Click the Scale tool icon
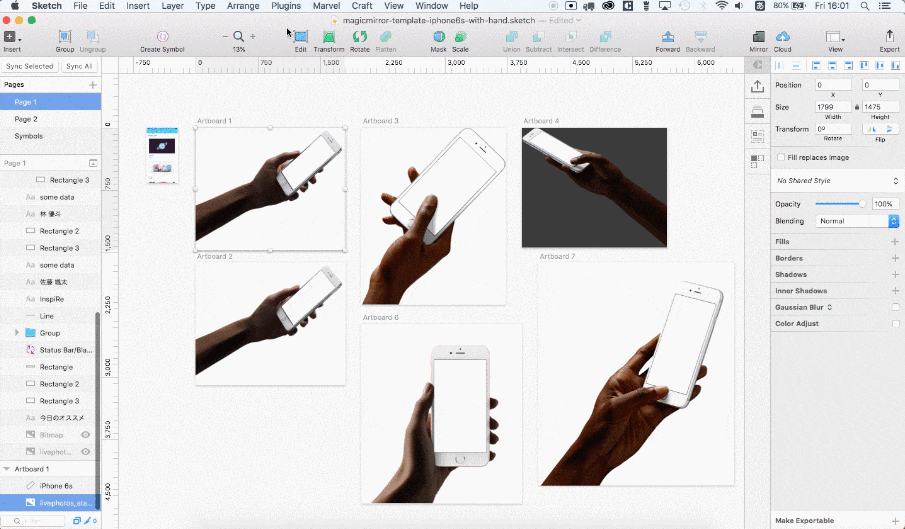The width and height of the screenshot is (905, 529). 460,37
